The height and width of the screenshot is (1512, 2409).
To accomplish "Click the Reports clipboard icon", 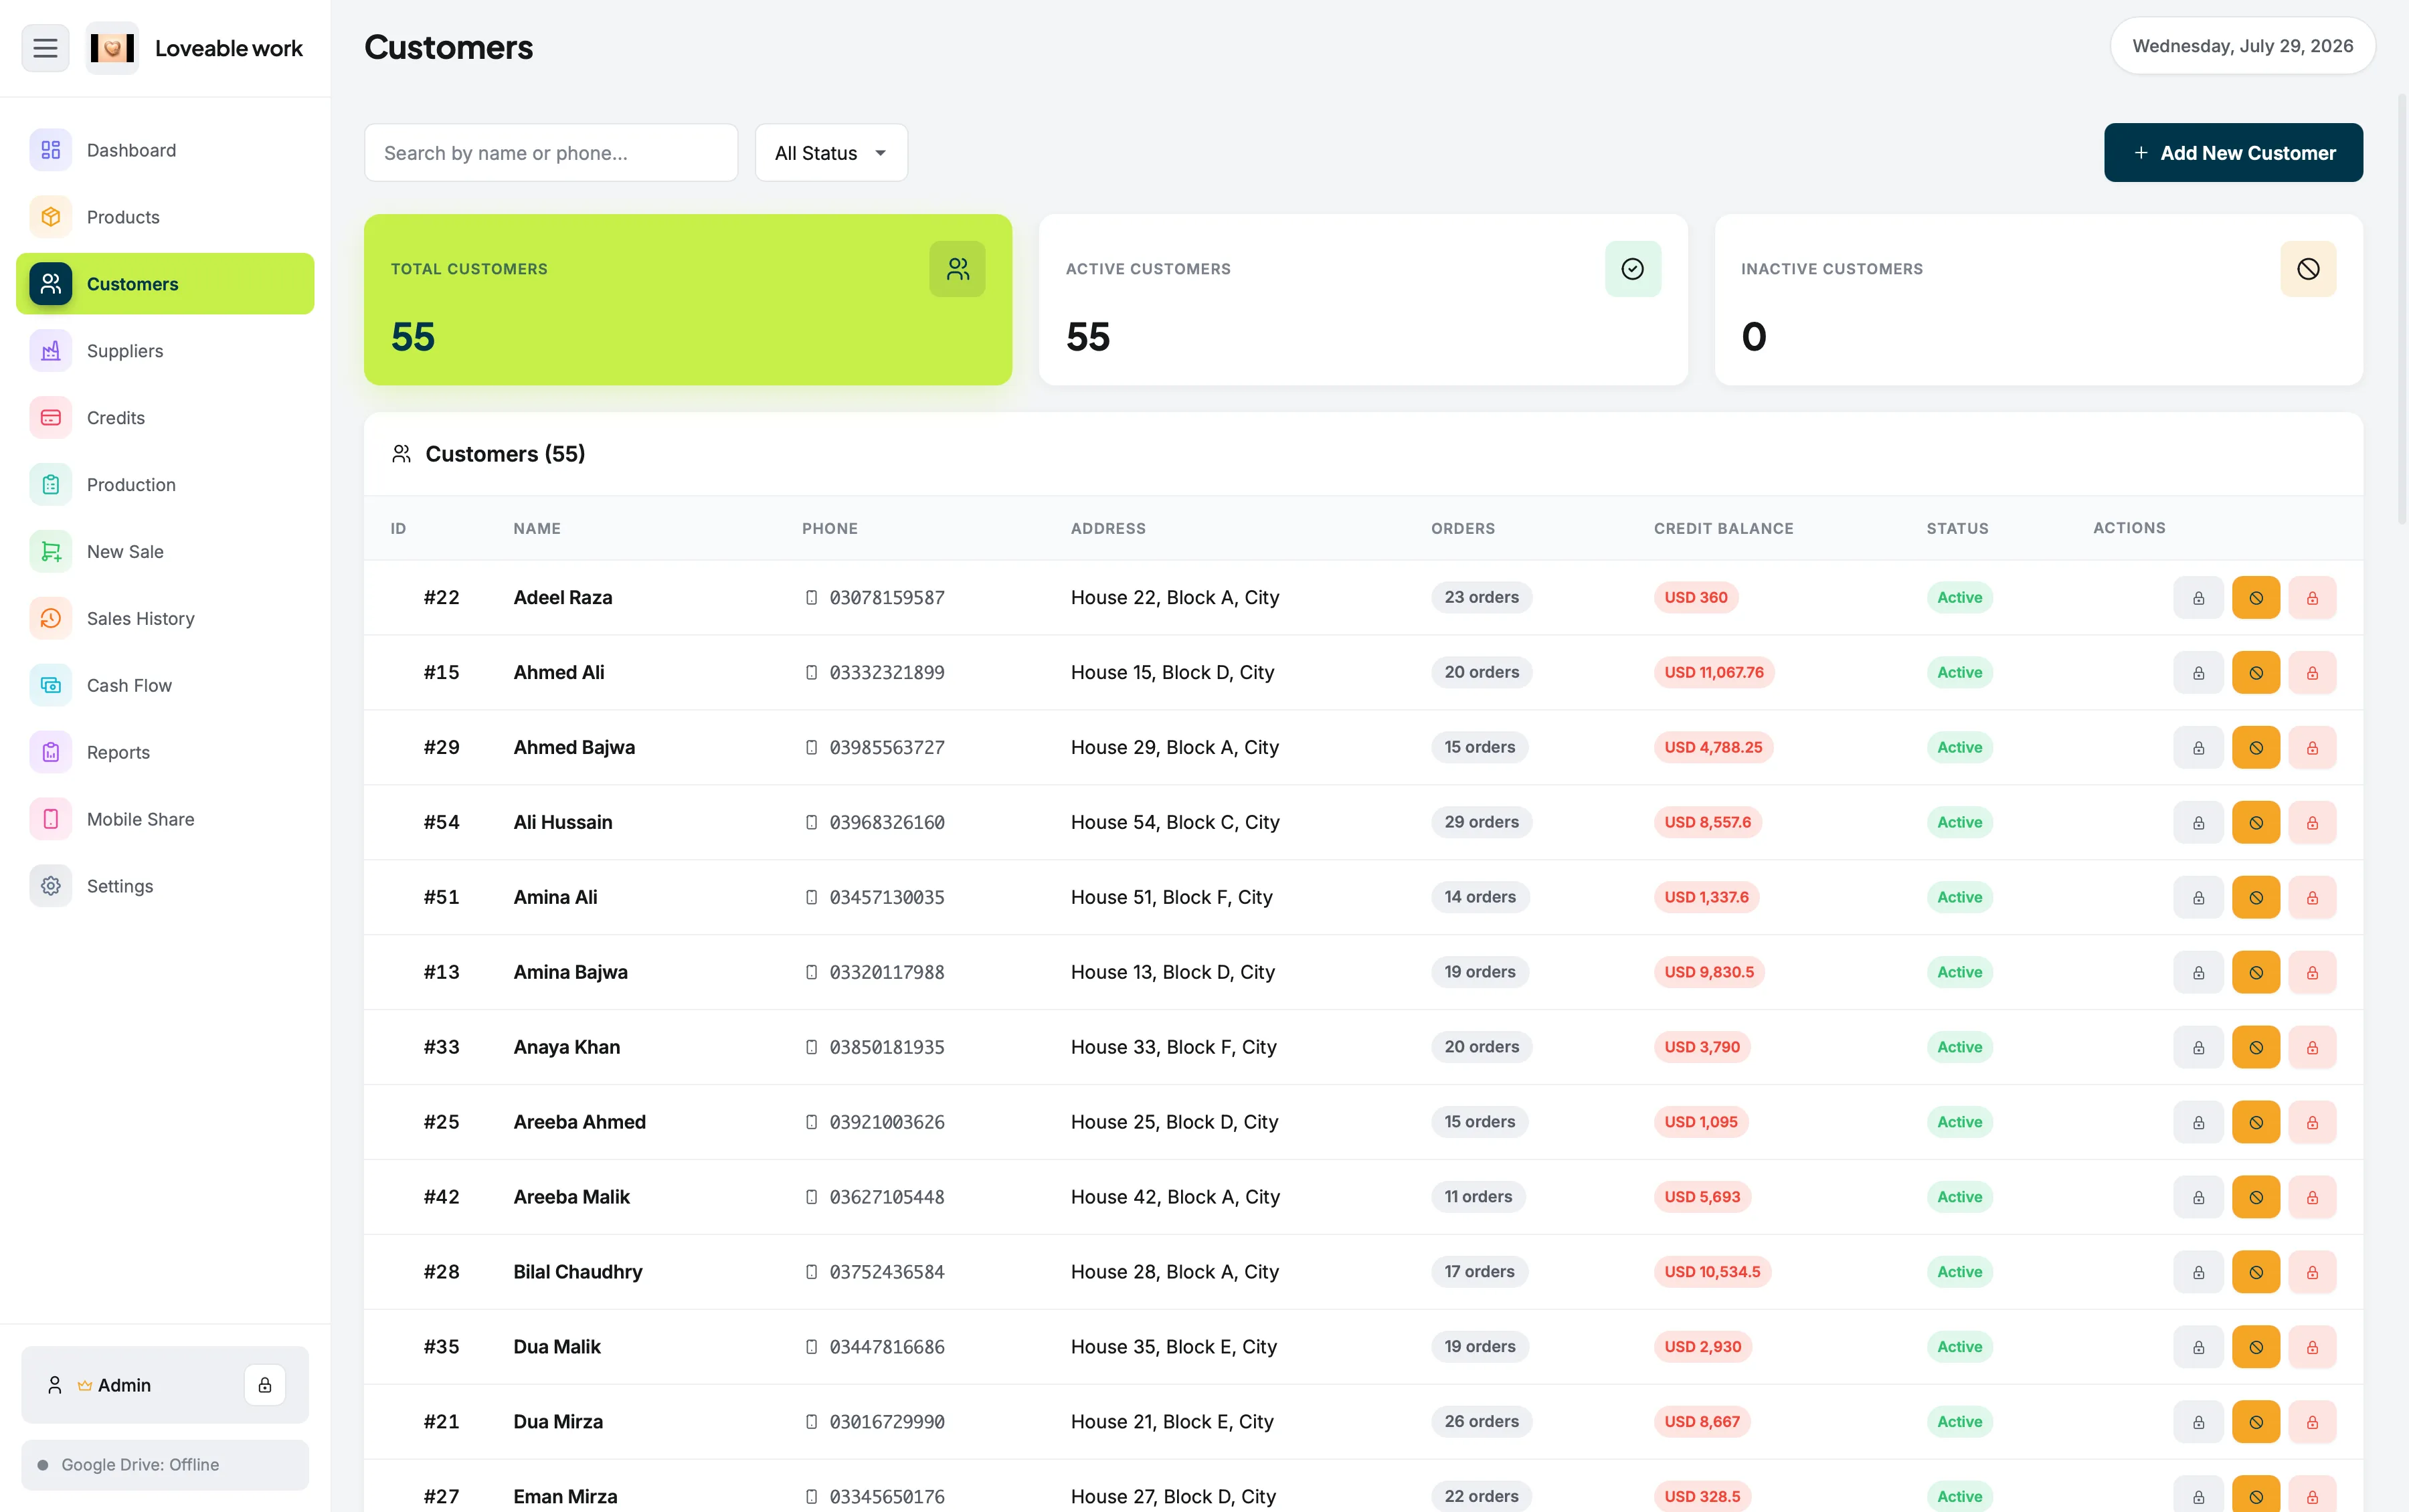I will (x=51, y=752).
